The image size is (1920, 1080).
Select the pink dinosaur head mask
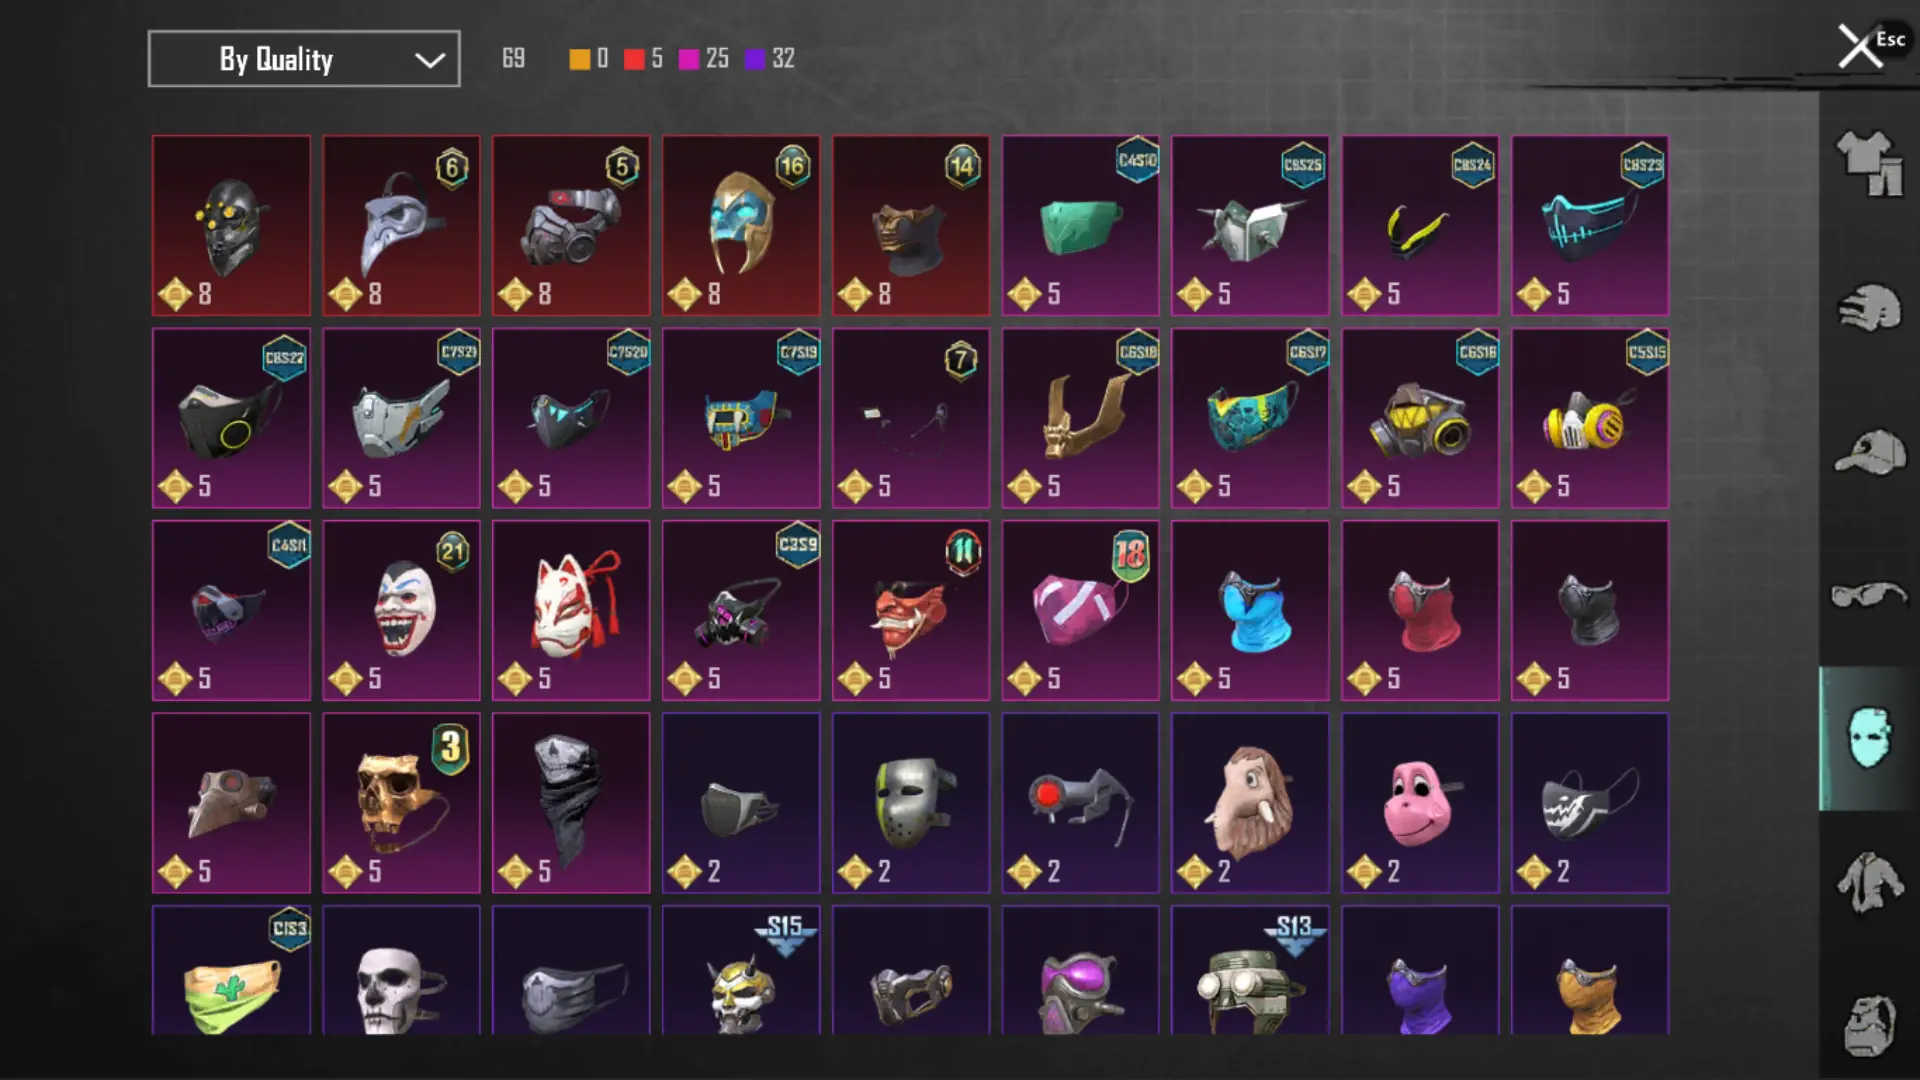click(x=1420, y=803)
